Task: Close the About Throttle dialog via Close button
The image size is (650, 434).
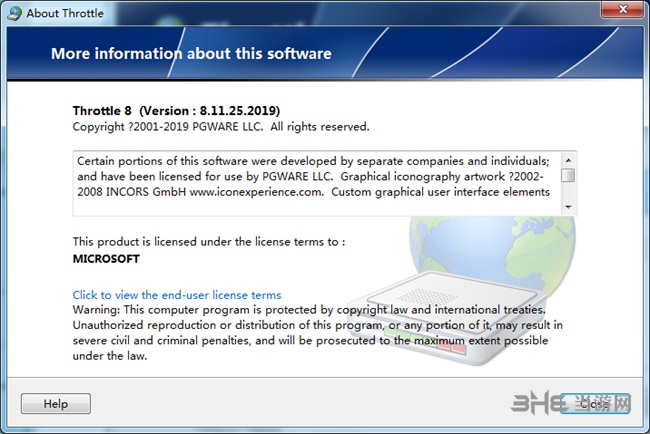Action: (x=595, y=403)
